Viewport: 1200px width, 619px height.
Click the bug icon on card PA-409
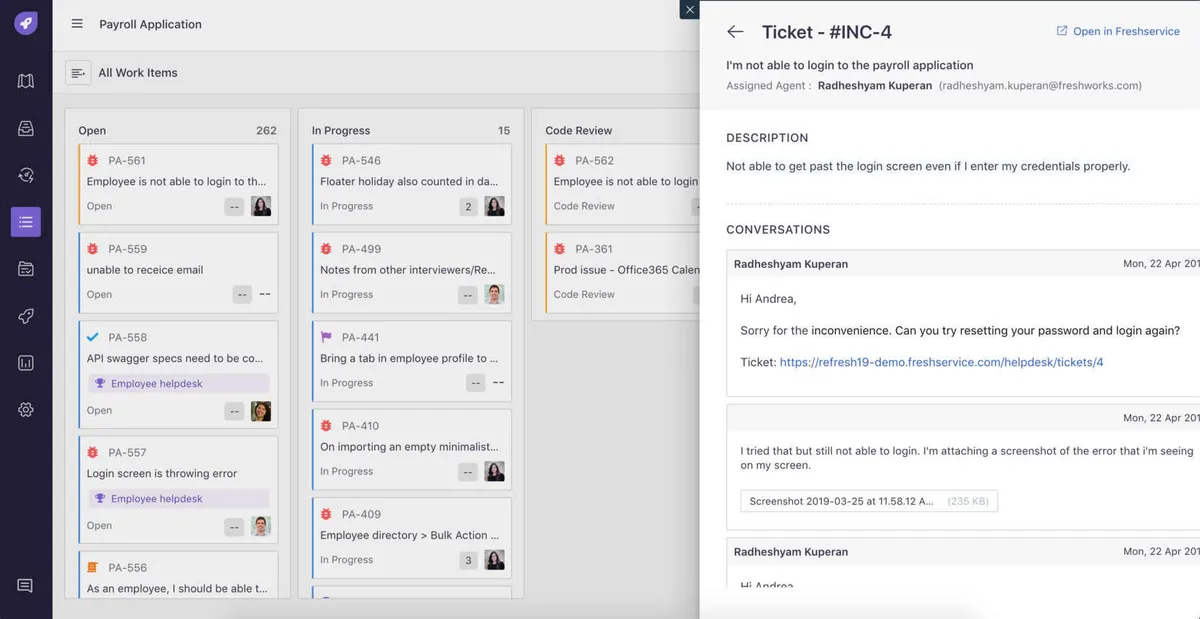326,514
